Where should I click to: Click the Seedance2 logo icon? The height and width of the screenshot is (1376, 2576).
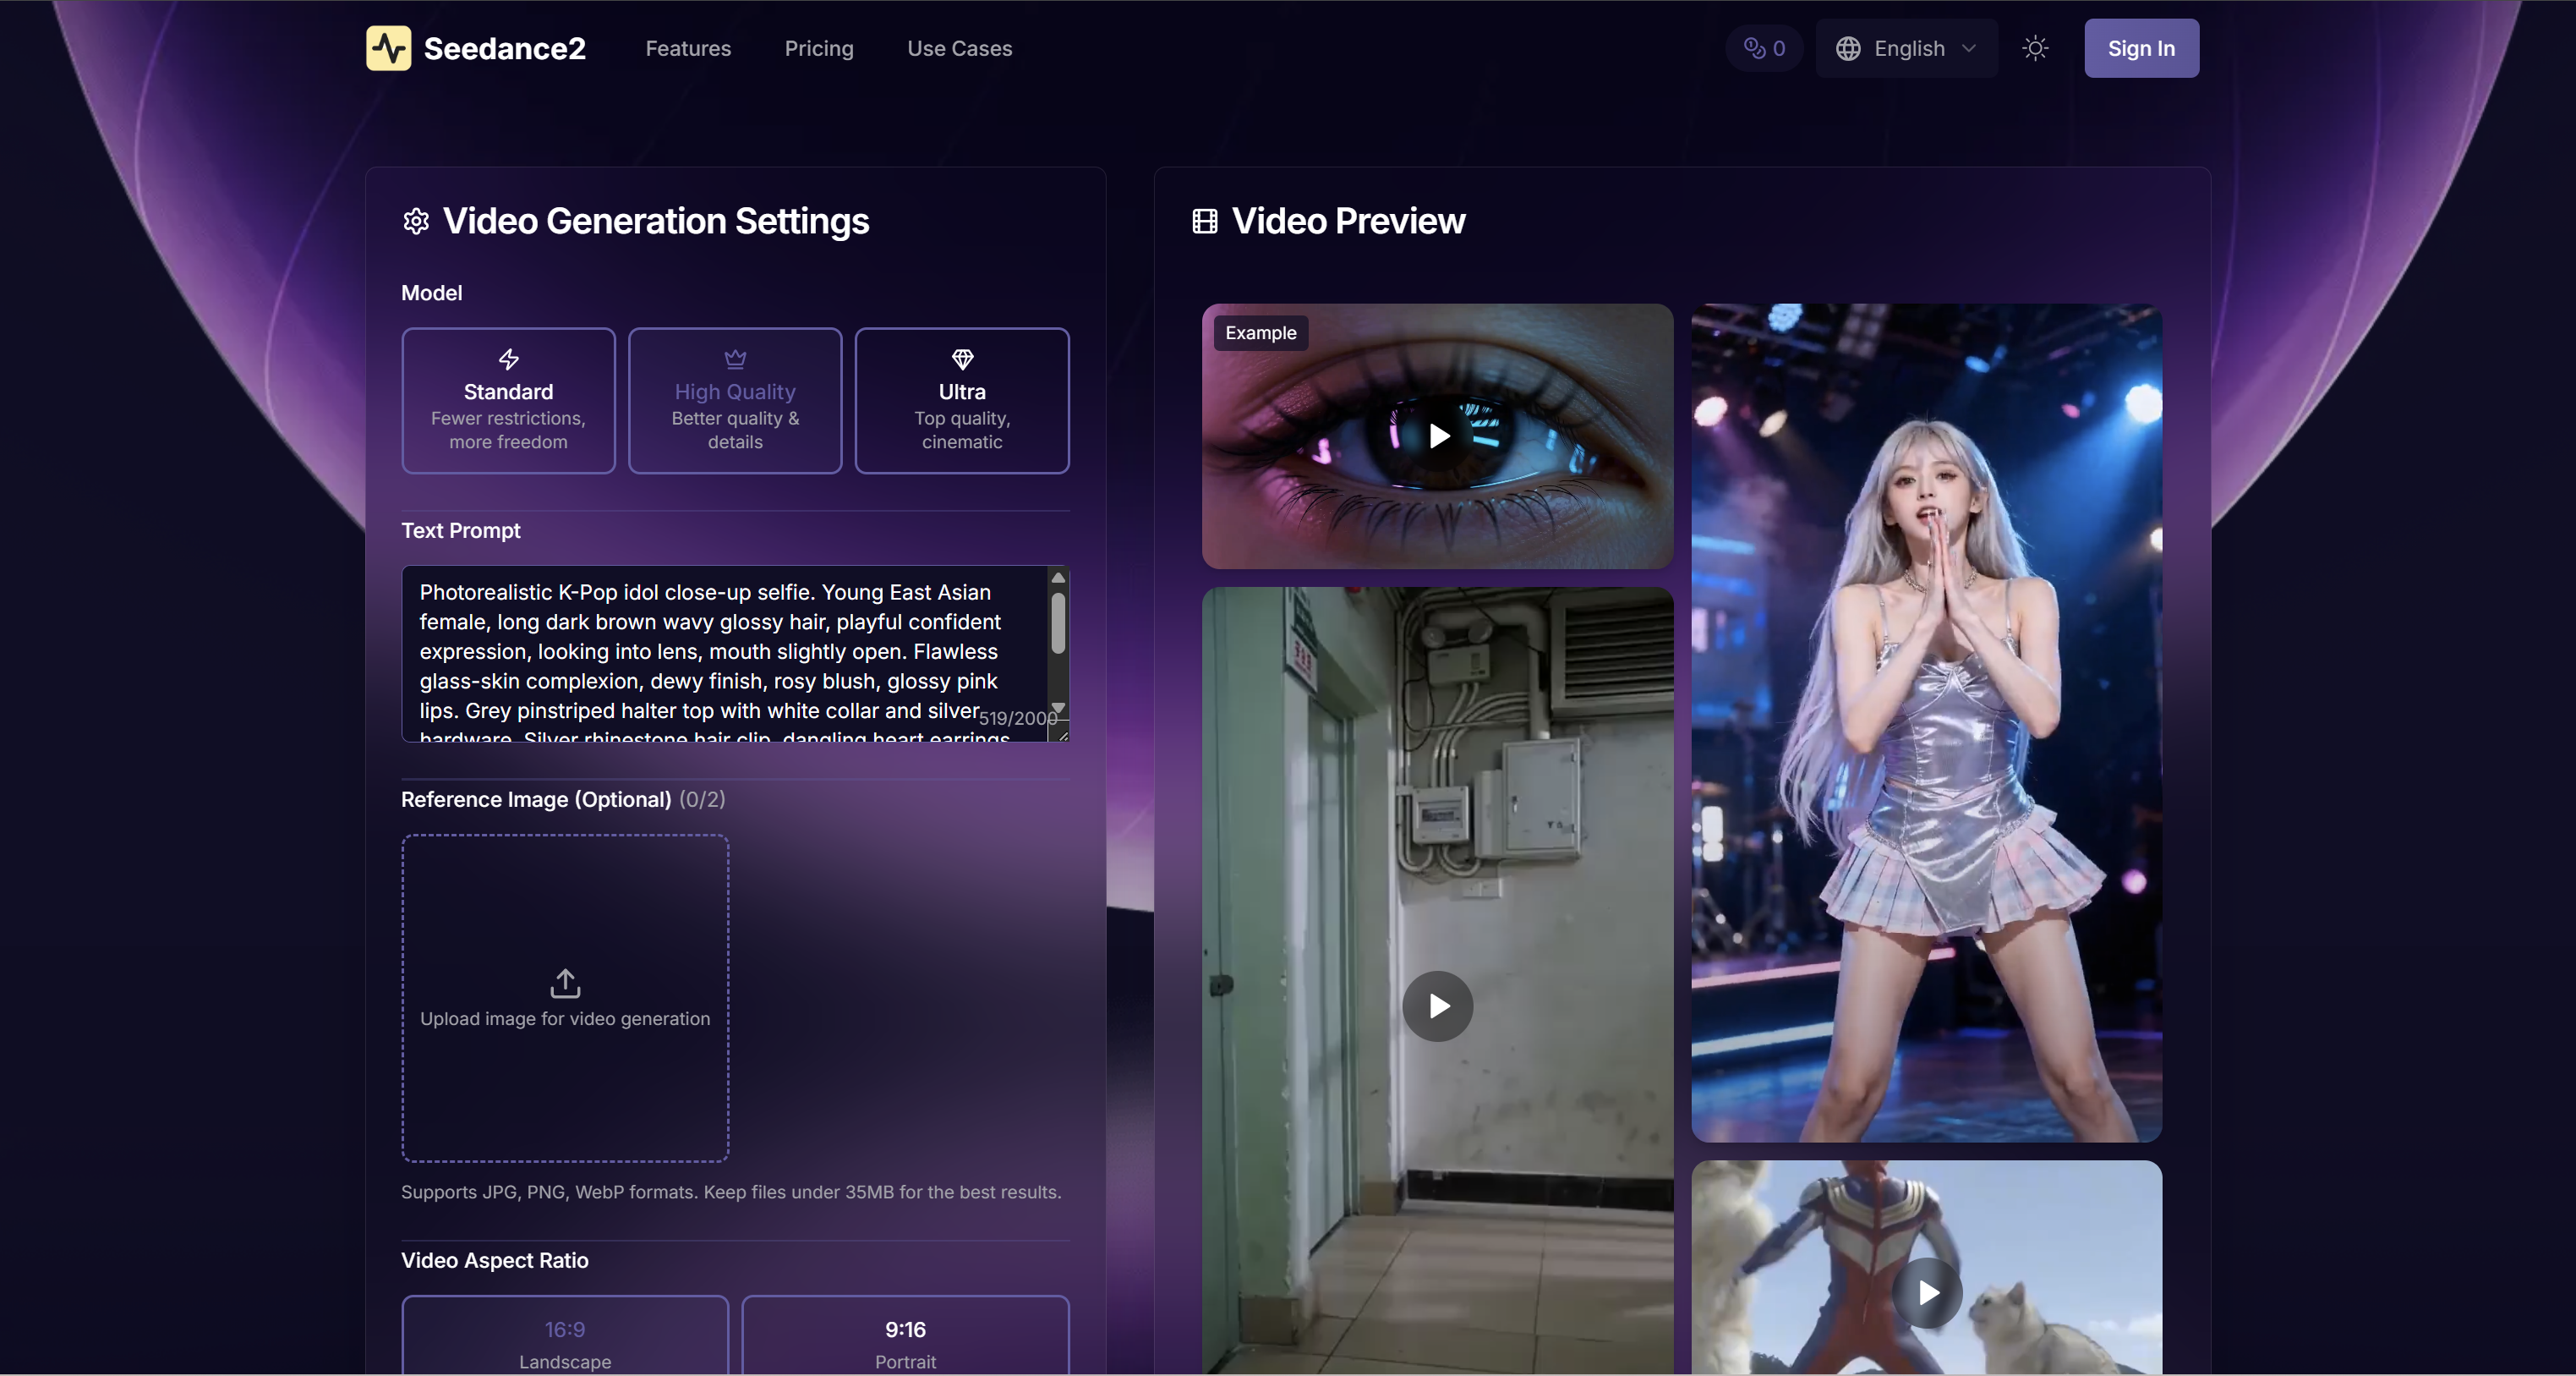[388, 48]
